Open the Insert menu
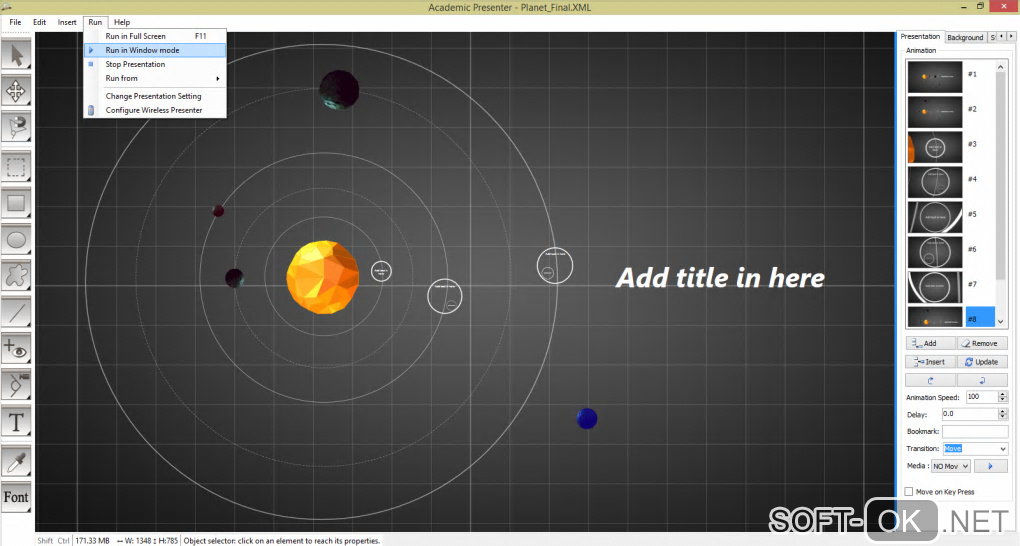This screenshot has width=1020, height=546. click(67, 22)
